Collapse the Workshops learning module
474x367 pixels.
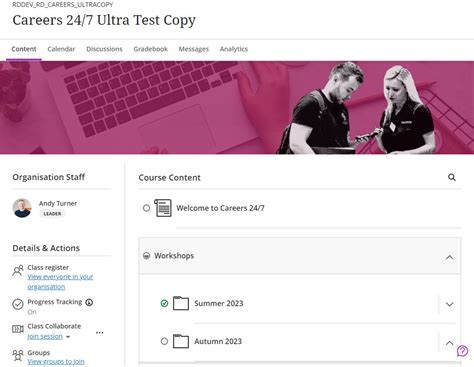point(449,257)
